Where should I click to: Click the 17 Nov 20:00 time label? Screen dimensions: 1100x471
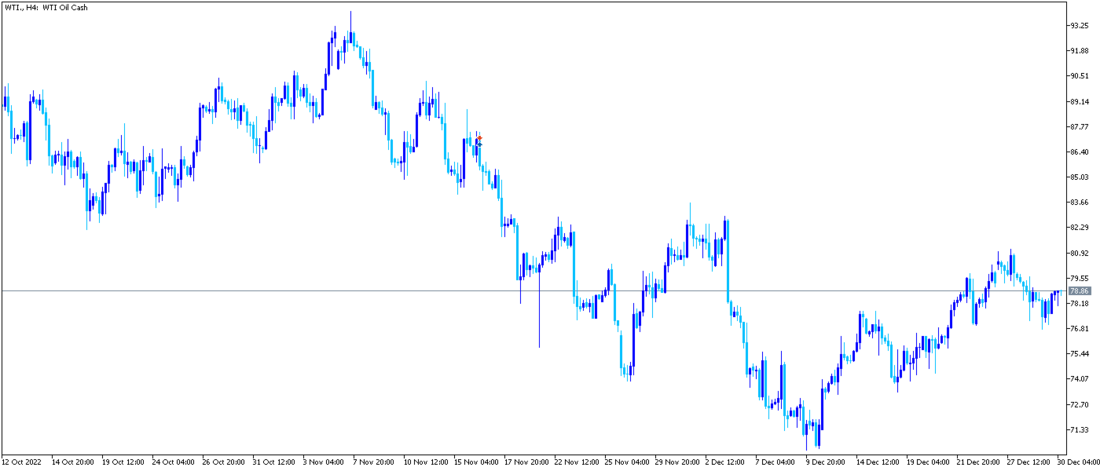click(x=525, y=462)
